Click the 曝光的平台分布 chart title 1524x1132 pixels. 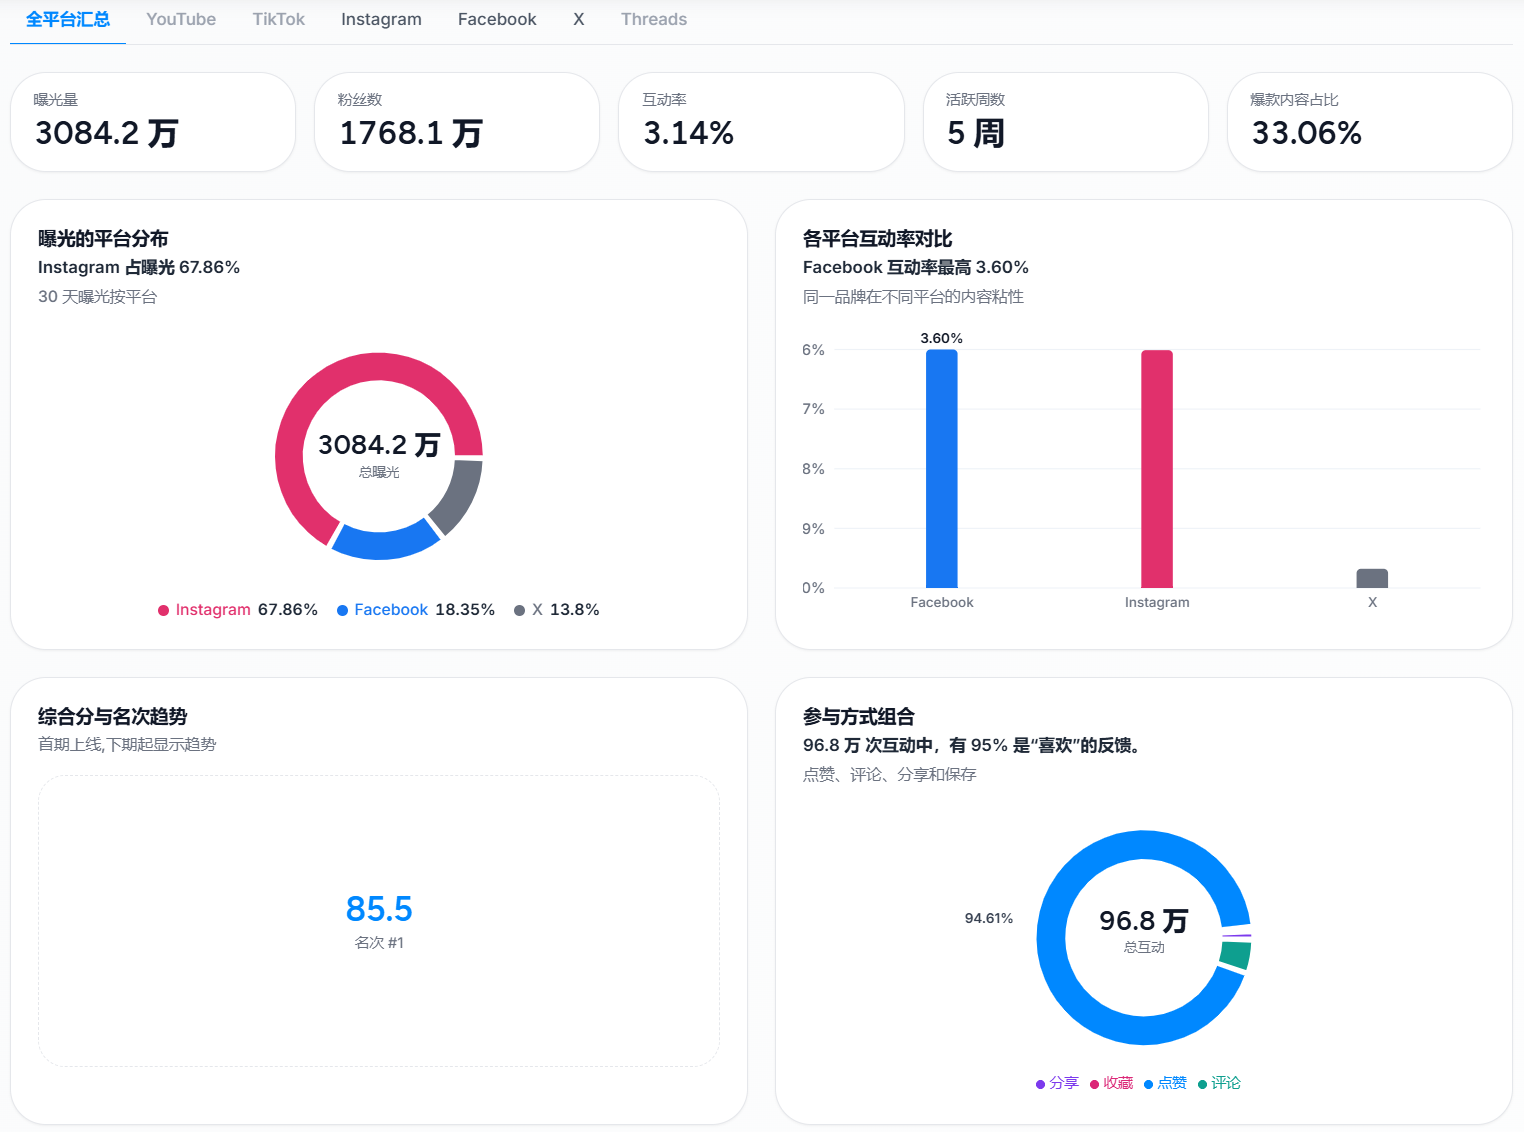click(103, 239)
